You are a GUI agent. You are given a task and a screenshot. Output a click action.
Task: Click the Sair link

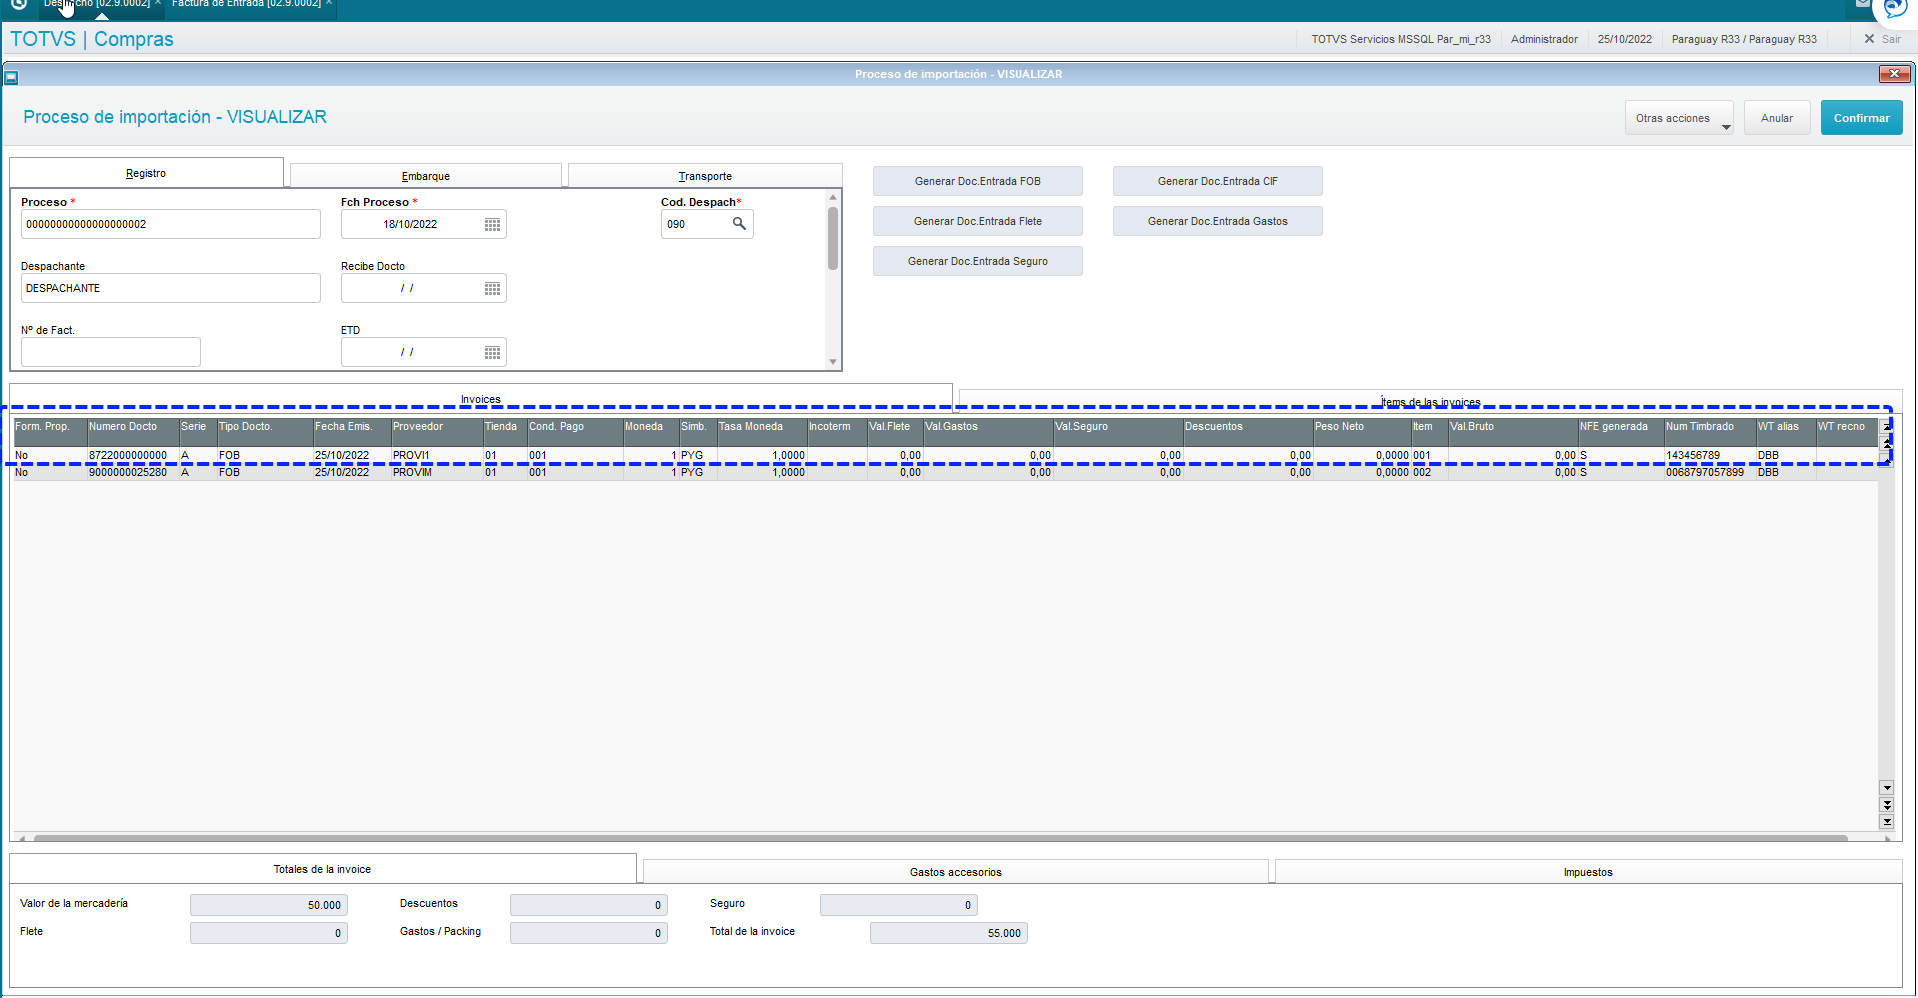click(1891, 39)
